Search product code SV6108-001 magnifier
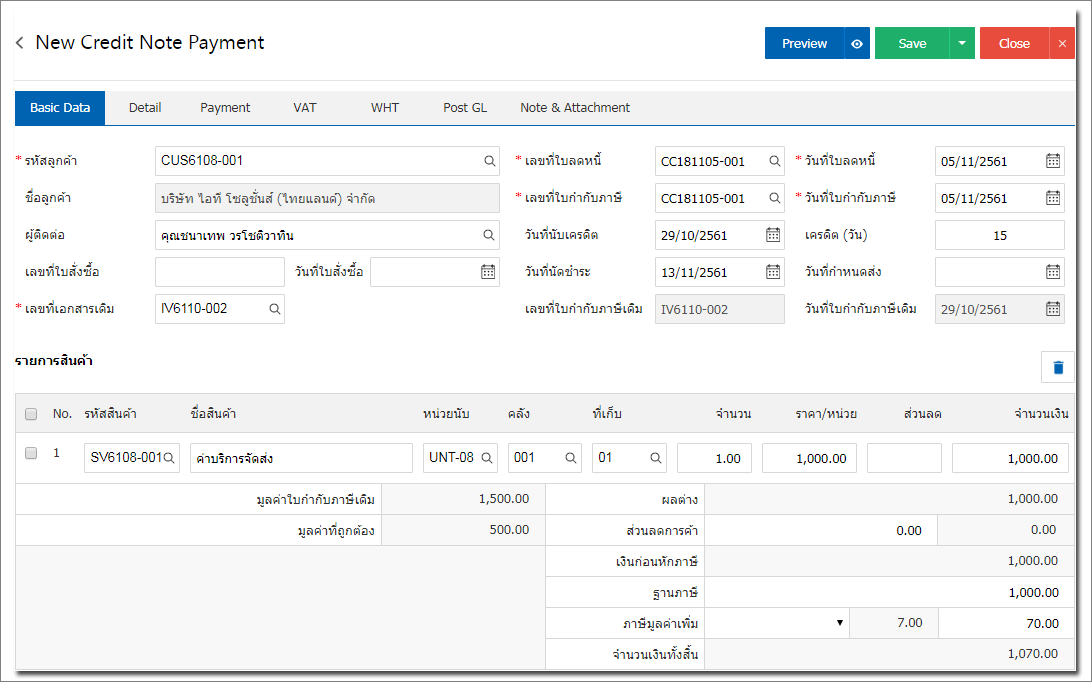This screenshot has height=682, width=1092. point(169,458)
